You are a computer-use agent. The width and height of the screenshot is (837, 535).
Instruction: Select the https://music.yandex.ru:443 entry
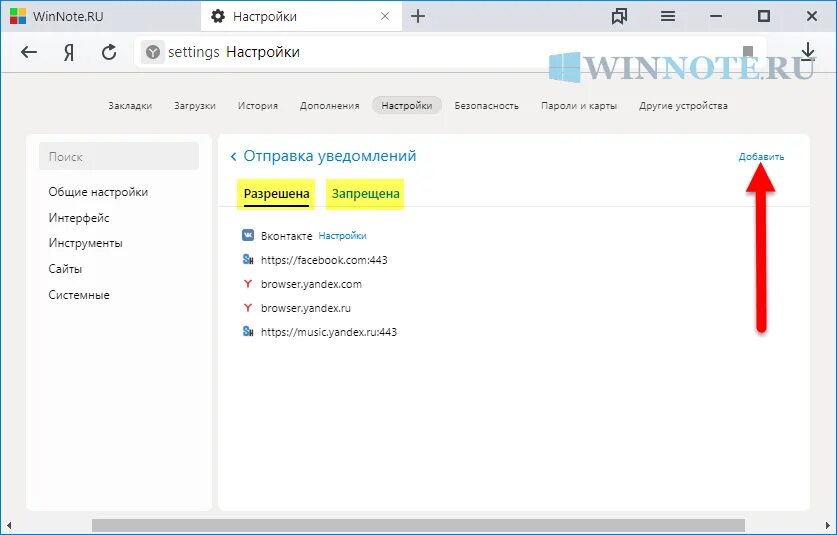coord(329,332)
